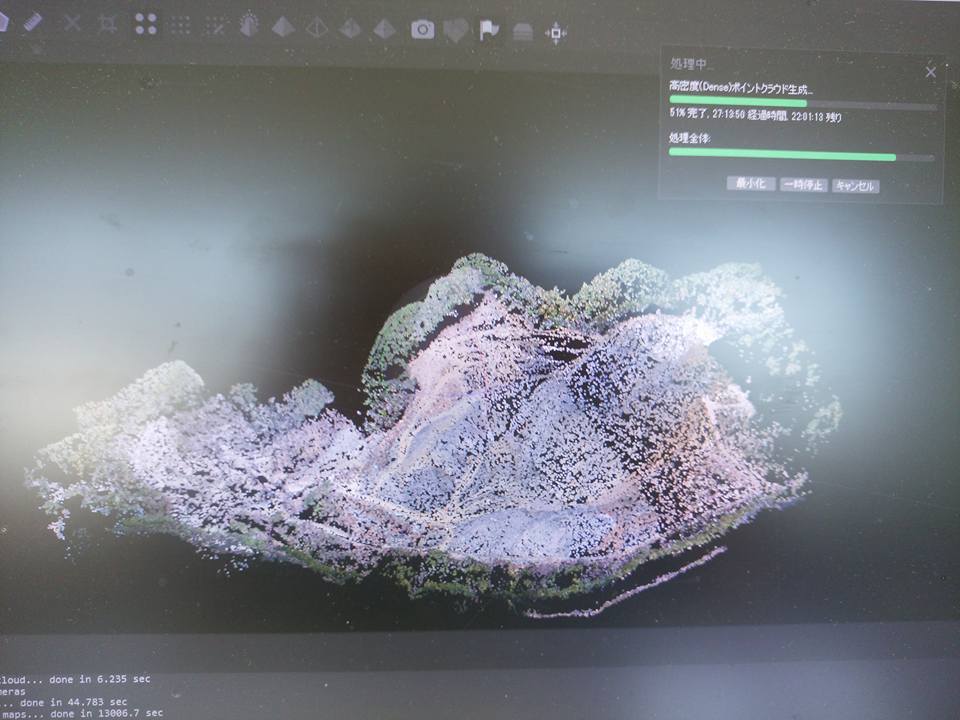Switch to Shaded model view
The height and width of the screenshot is (720, 960).
[283, 26]
